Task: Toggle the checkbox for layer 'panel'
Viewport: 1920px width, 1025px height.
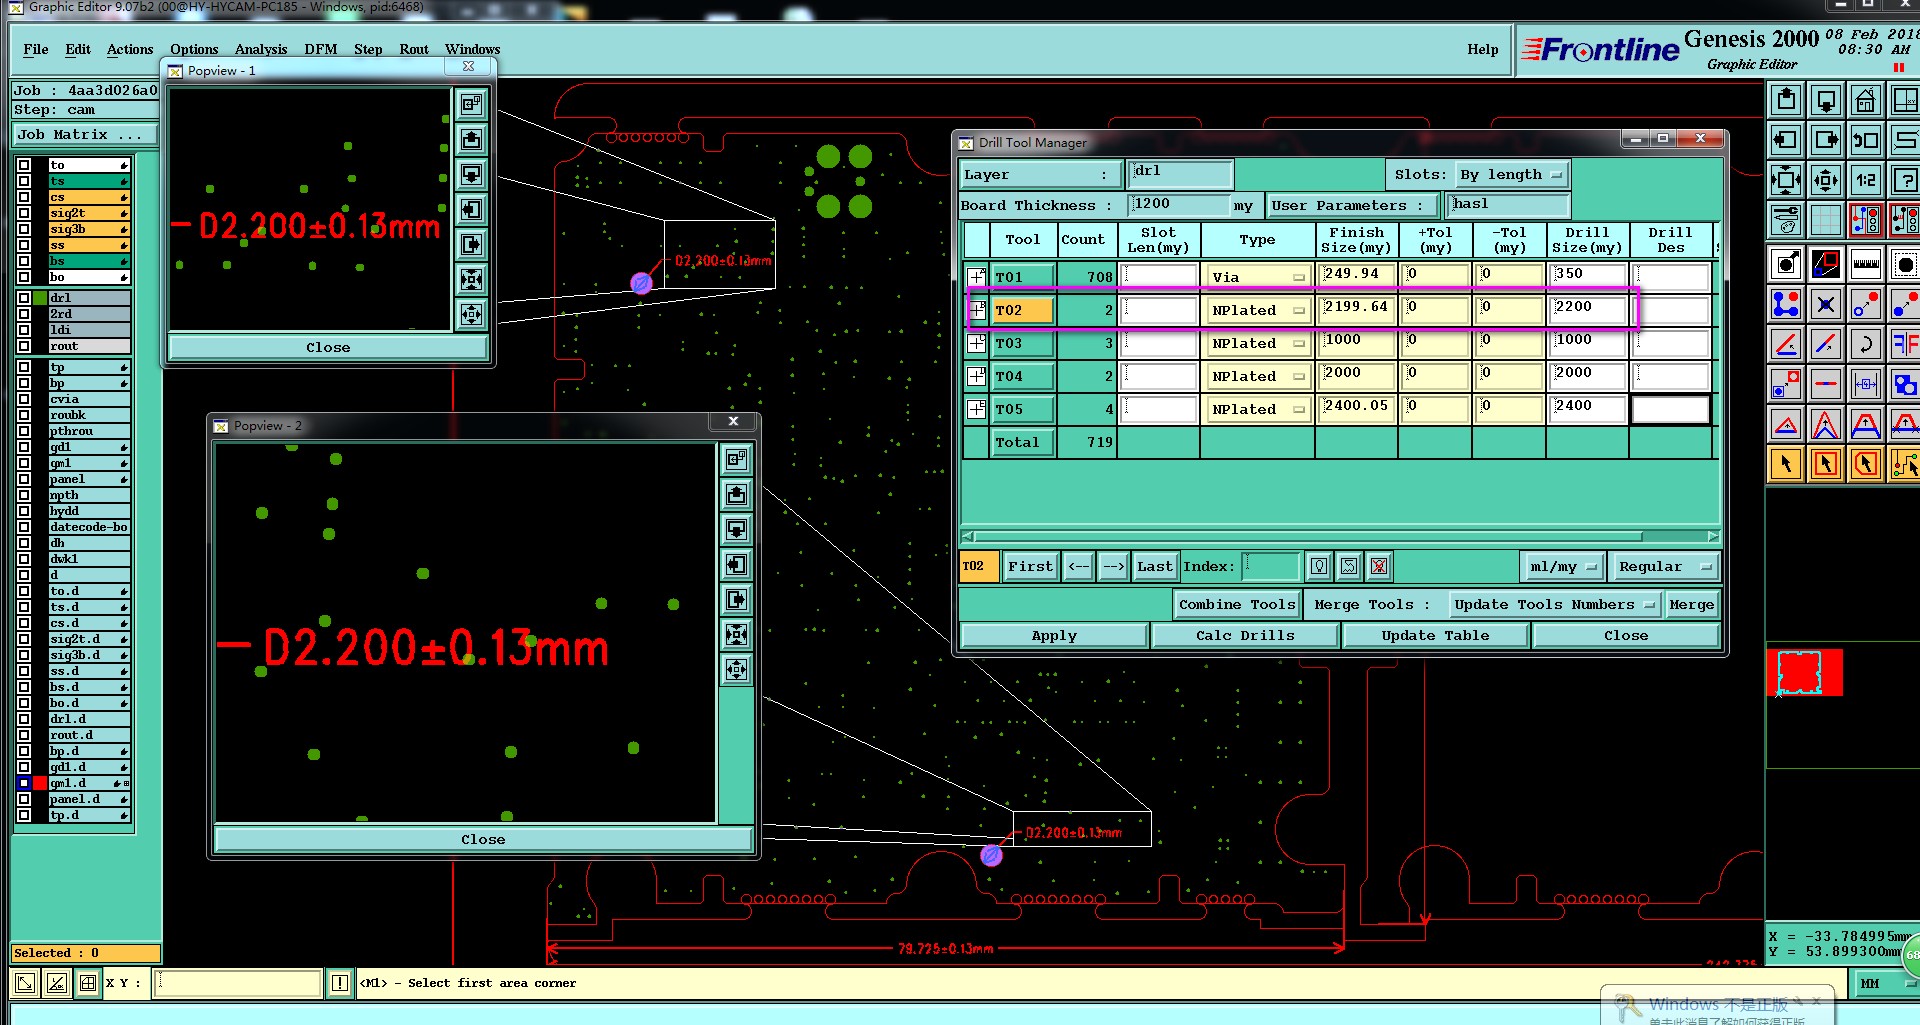Action: click(x=24, y=479)
